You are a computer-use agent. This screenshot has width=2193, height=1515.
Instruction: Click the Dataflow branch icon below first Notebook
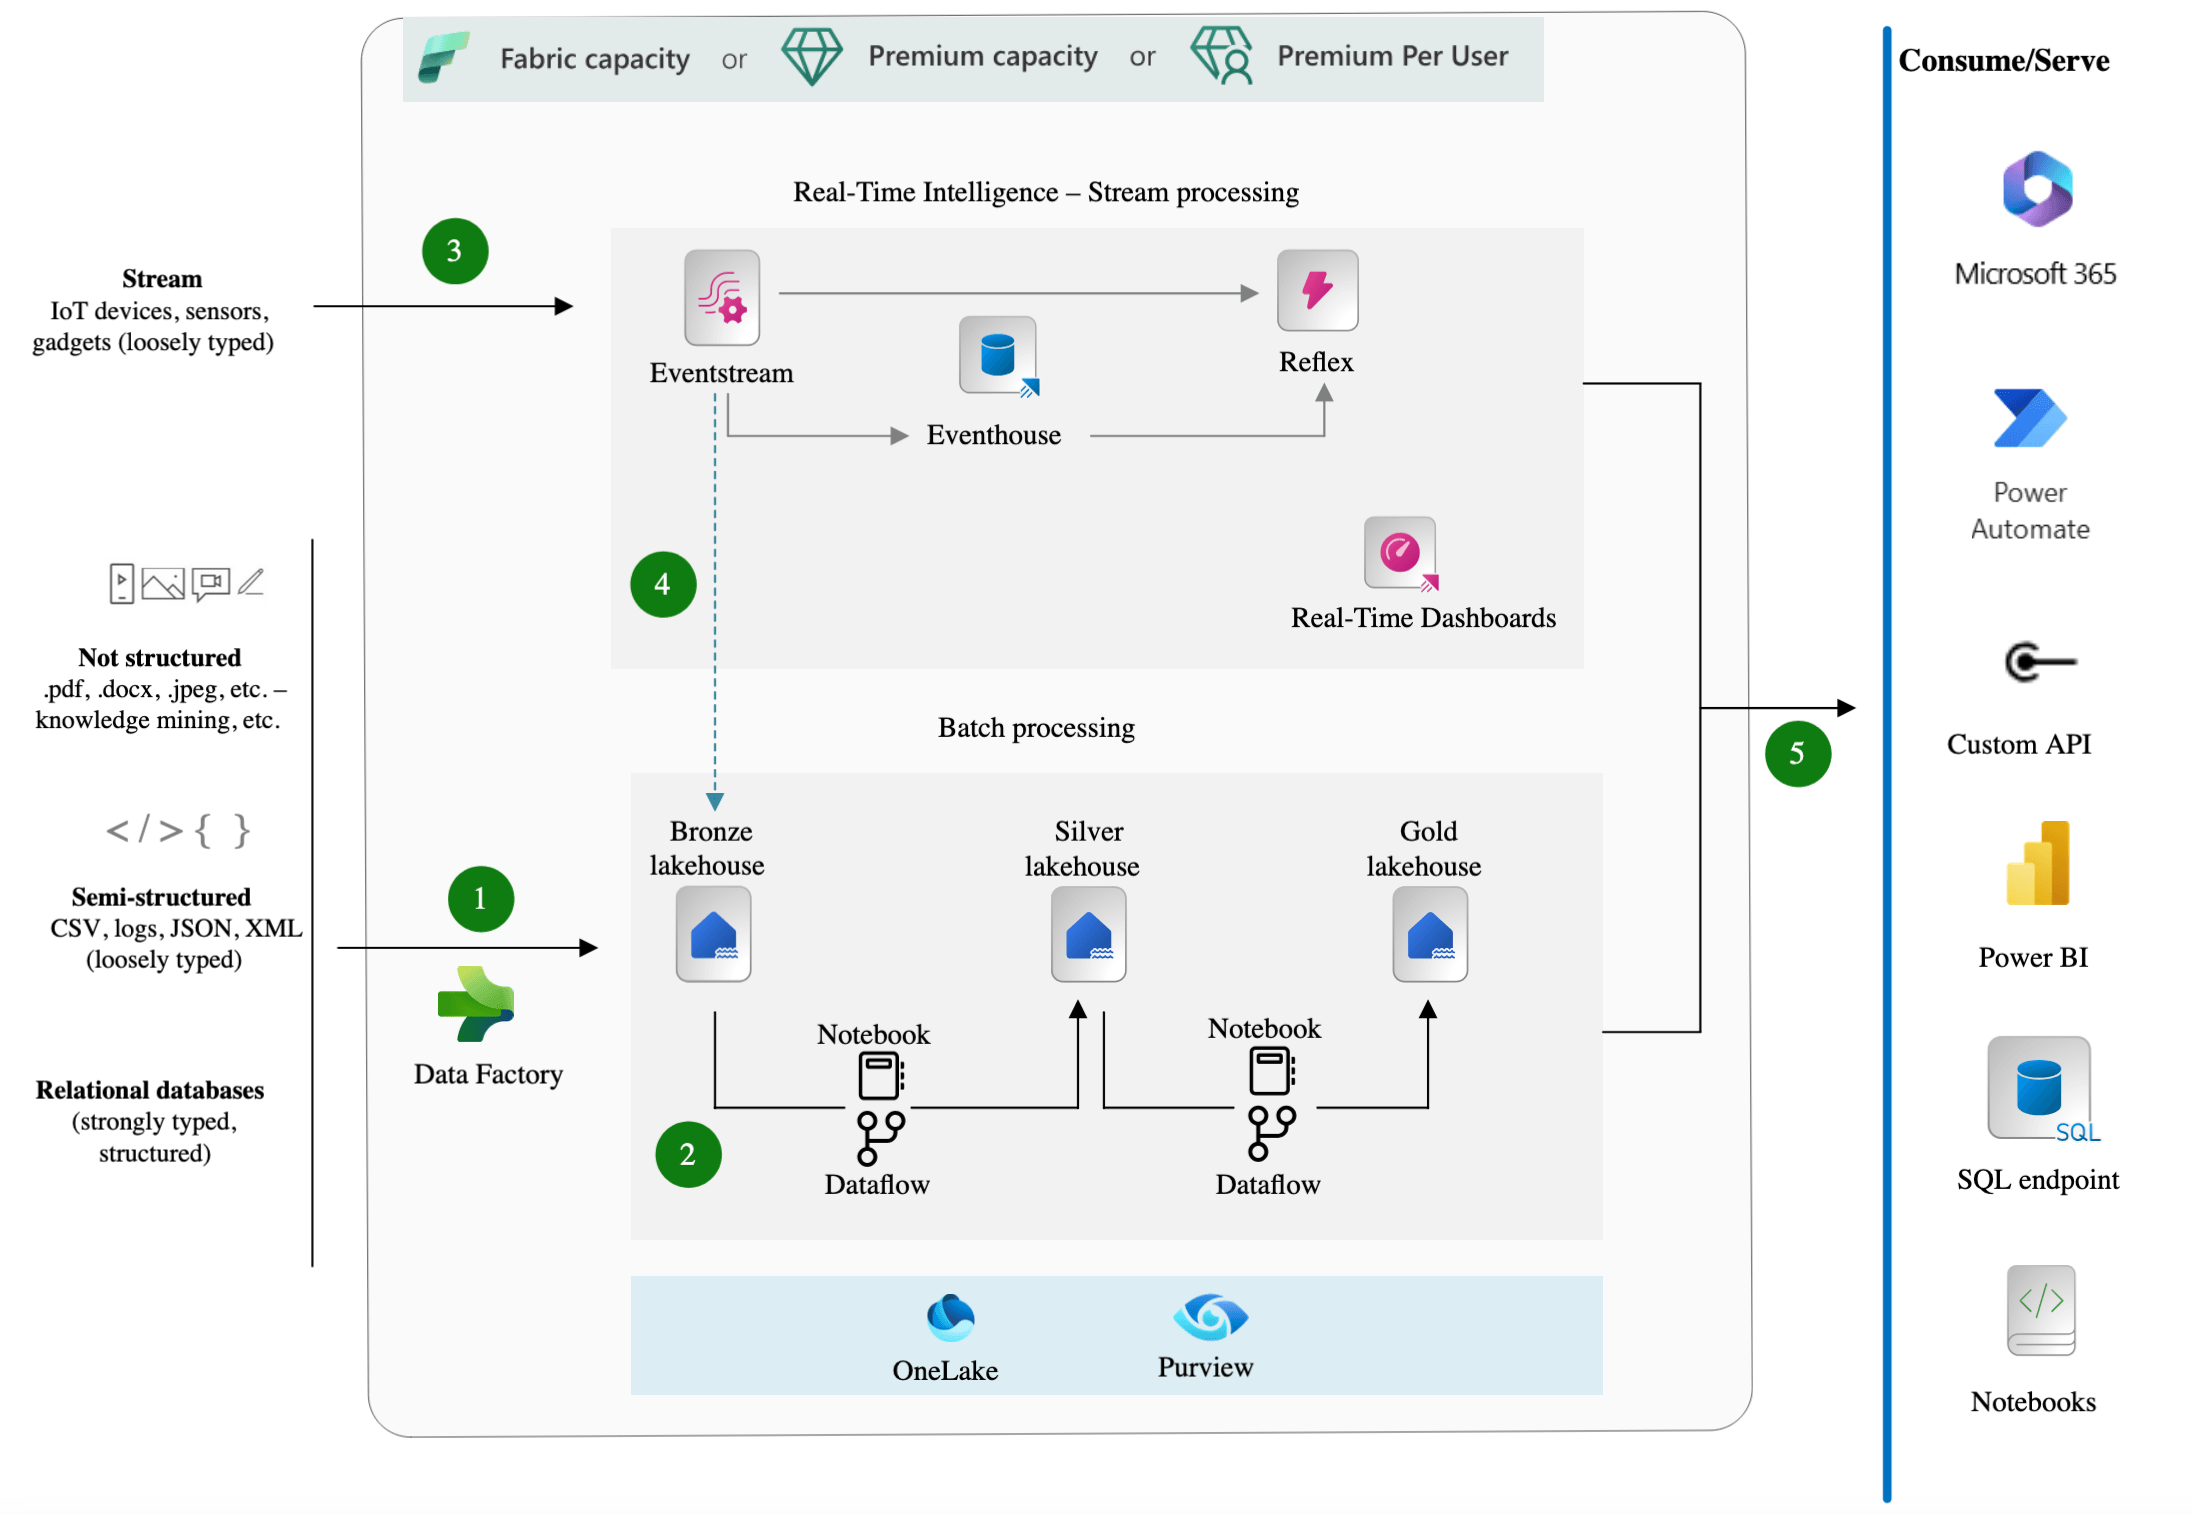pos(880,1138)
